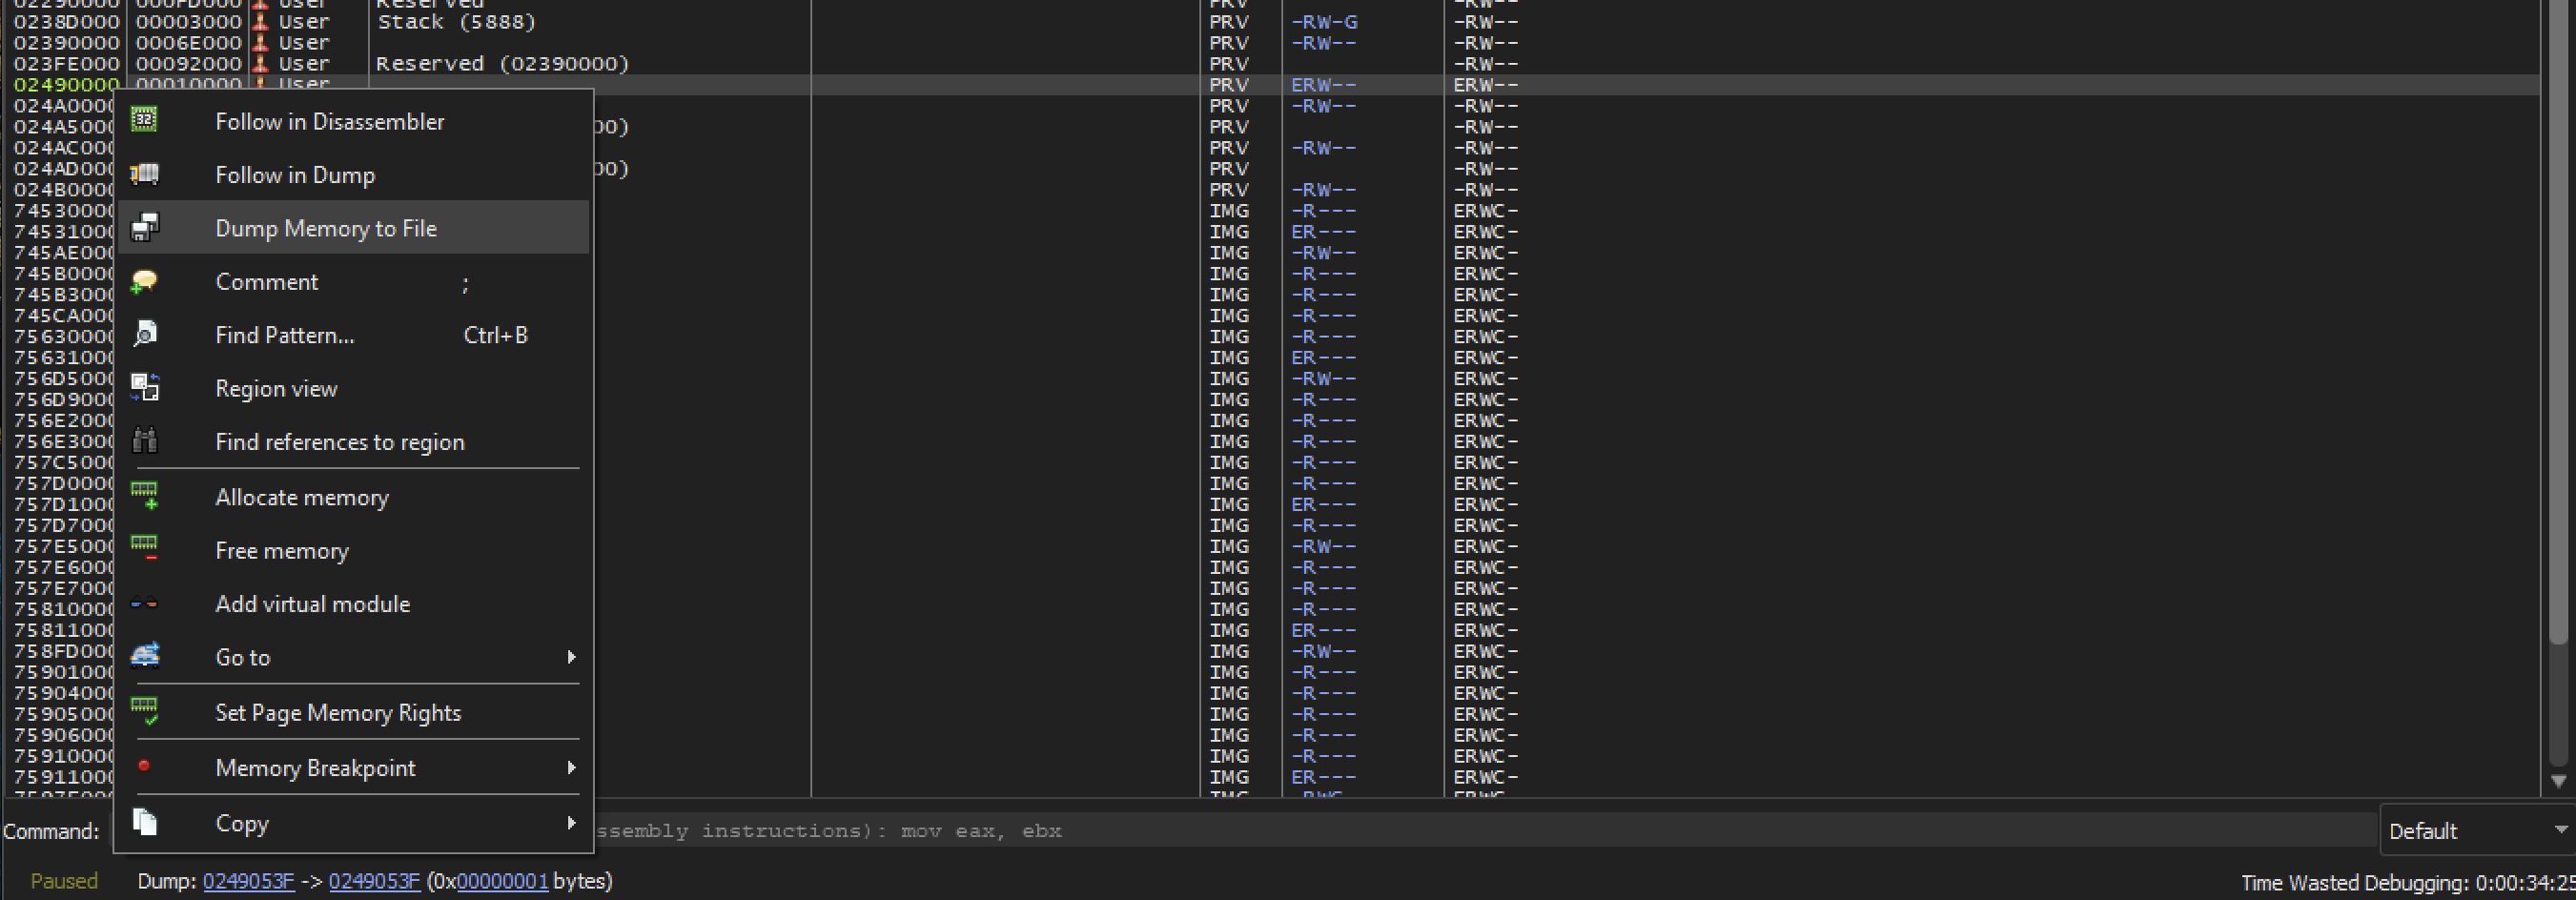Click the Go to icon
This screenshot has height=900, width=2576.
pos(144,656)
